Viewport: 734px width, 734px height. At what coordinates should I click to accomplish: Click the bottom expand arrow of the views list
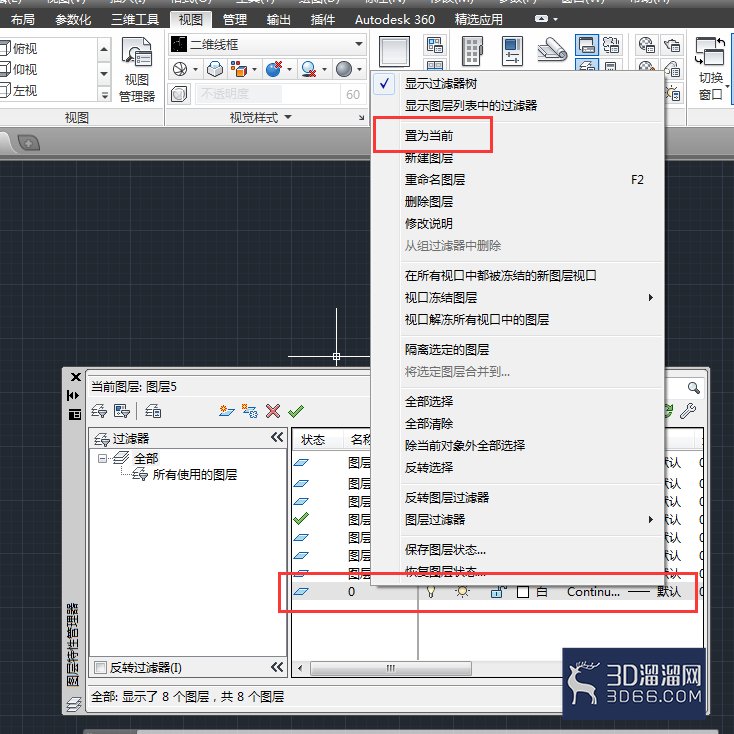(104, 95)
